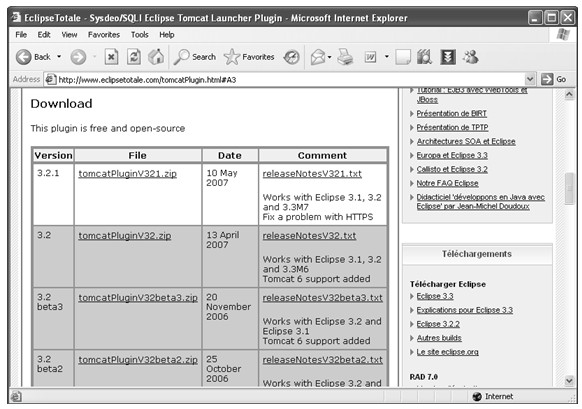This screenshot has width=582, height=409.
Task: Download tomcatPluginV32beta2.zip
Action: (x=138, y=360)
